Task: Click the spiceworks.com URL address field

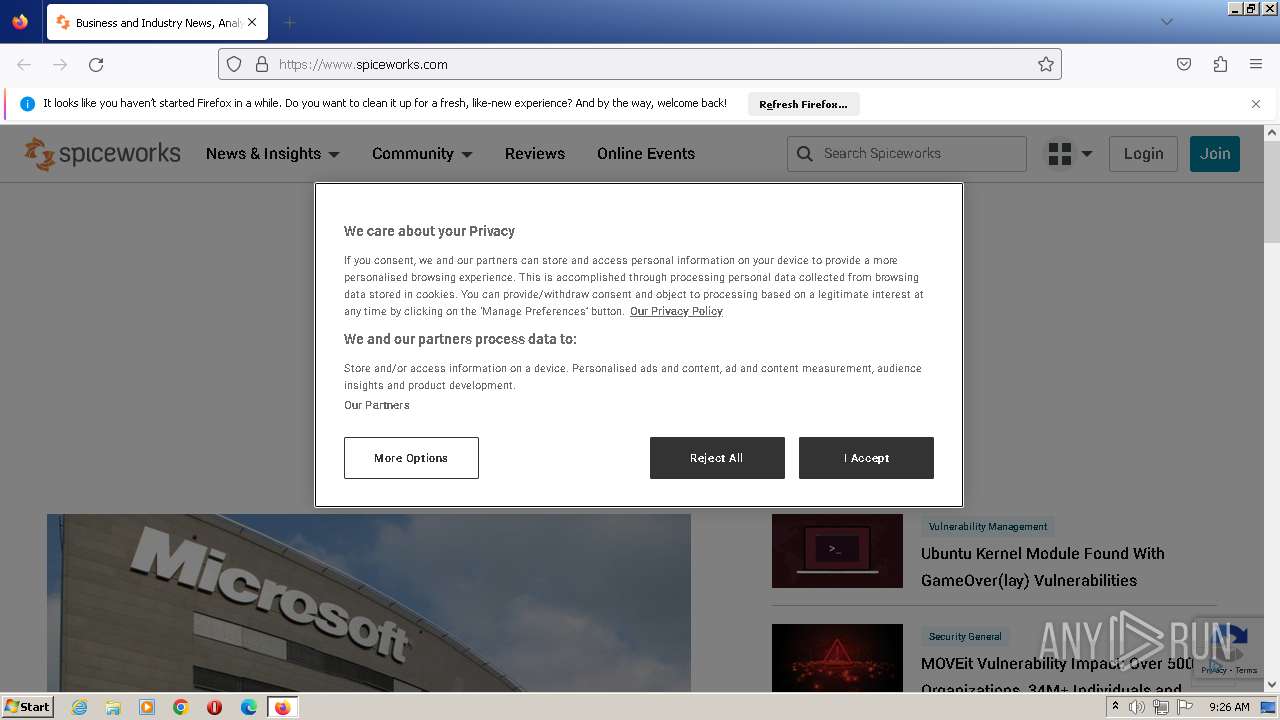Action: tap(640, 64)
